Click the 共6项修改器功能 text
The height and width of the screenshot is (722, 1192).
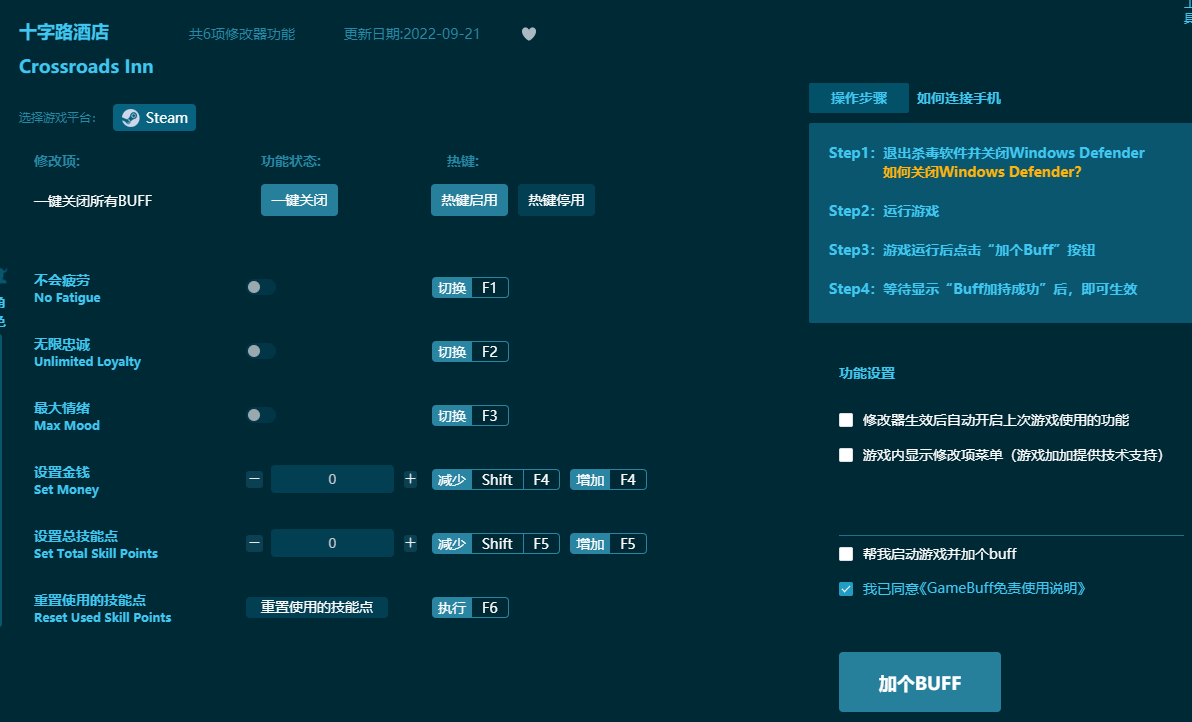(242, 34)
